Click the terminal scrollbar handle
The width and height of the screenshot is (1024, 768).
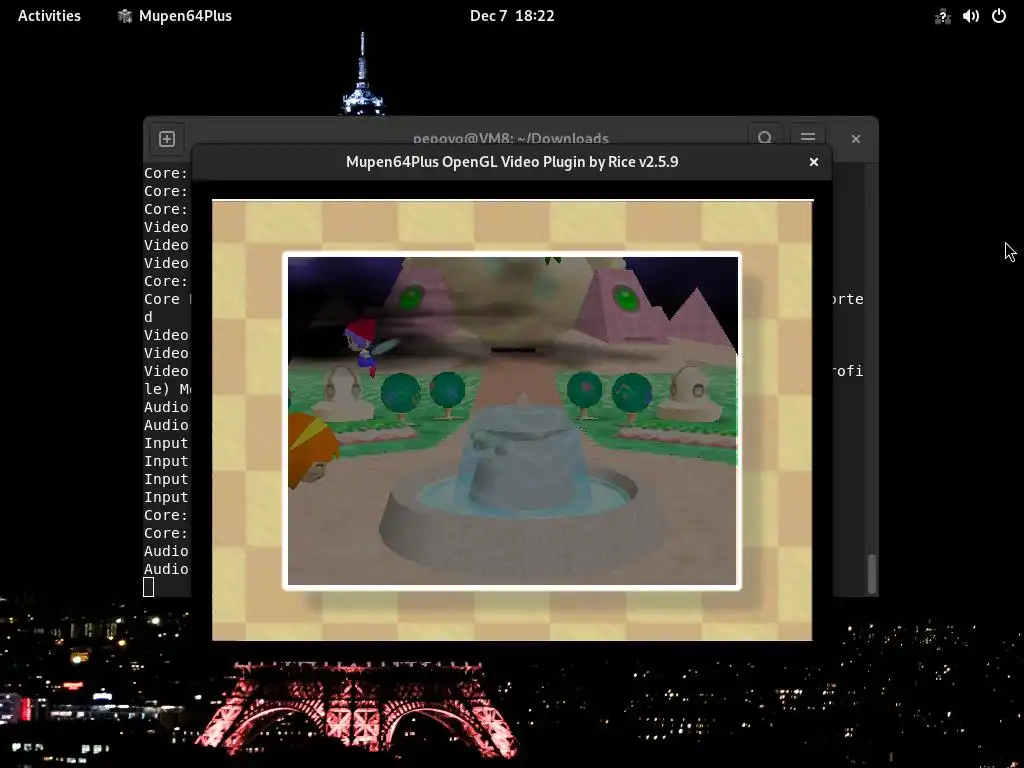click(872, 573)
